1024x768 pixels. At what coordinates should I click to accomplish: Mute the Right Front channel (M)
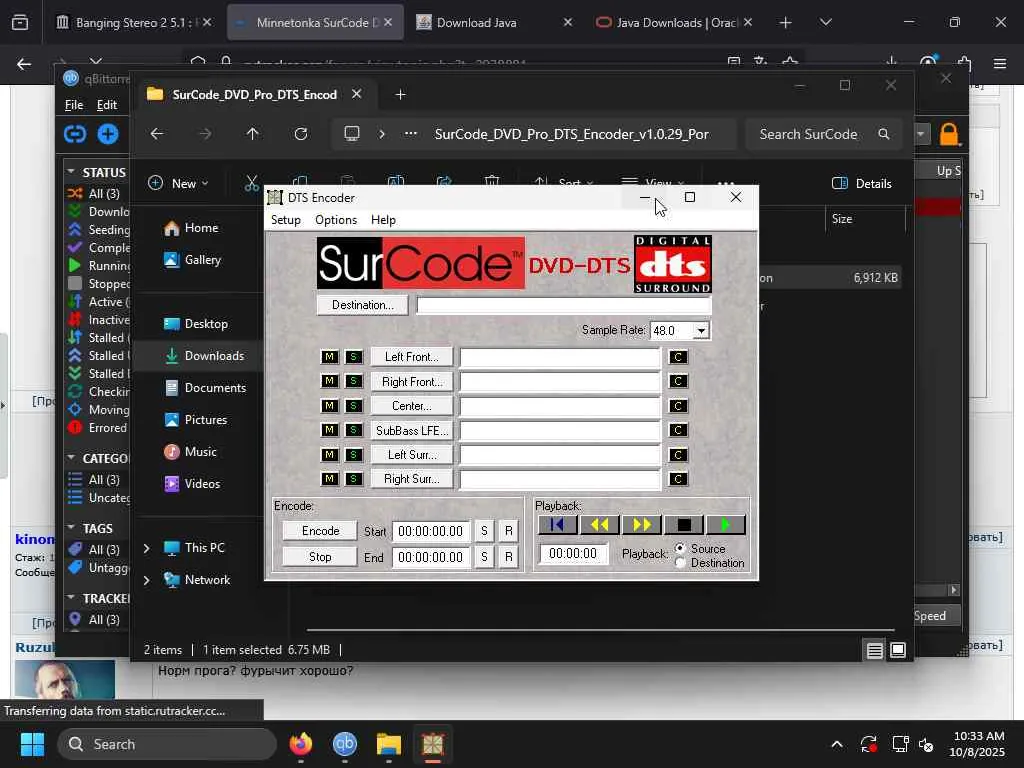tap(329, 381)
